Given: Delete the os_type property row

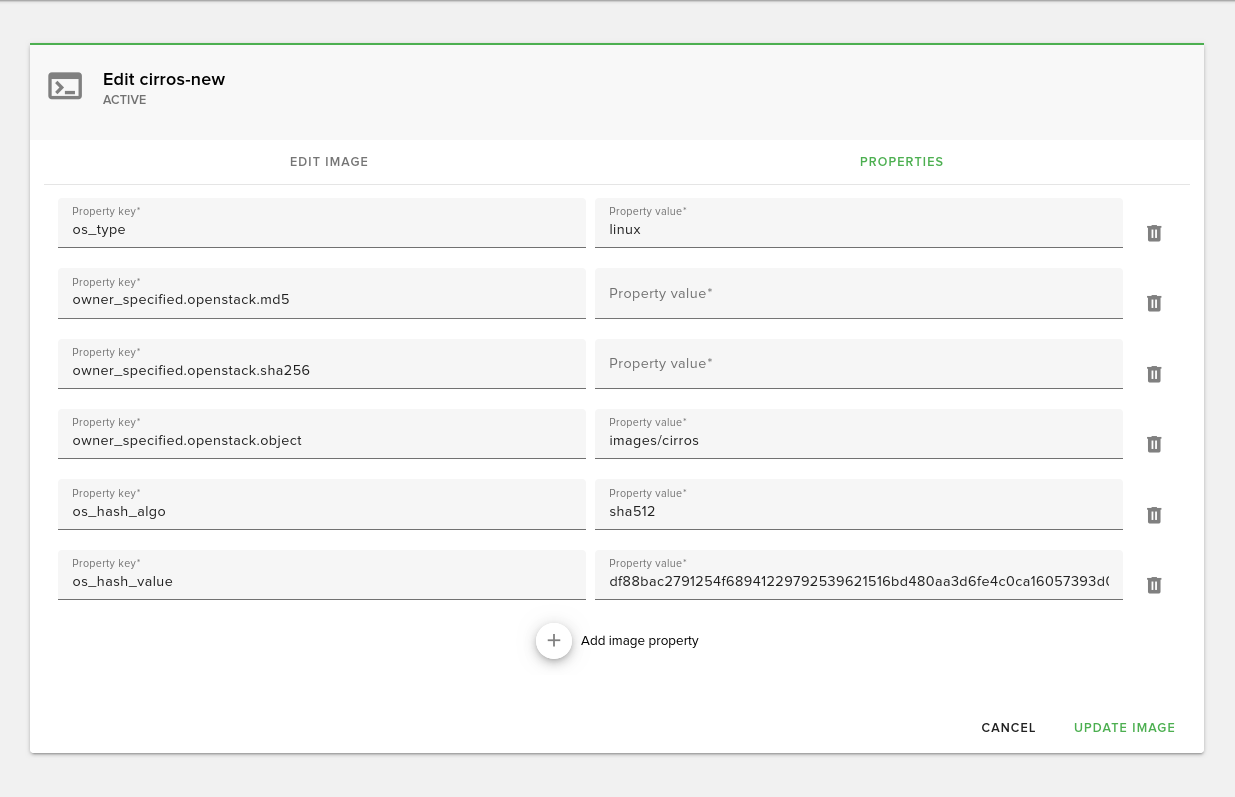Looking at the screenshot, I should pyautogui.click(x=1153, y=233).
